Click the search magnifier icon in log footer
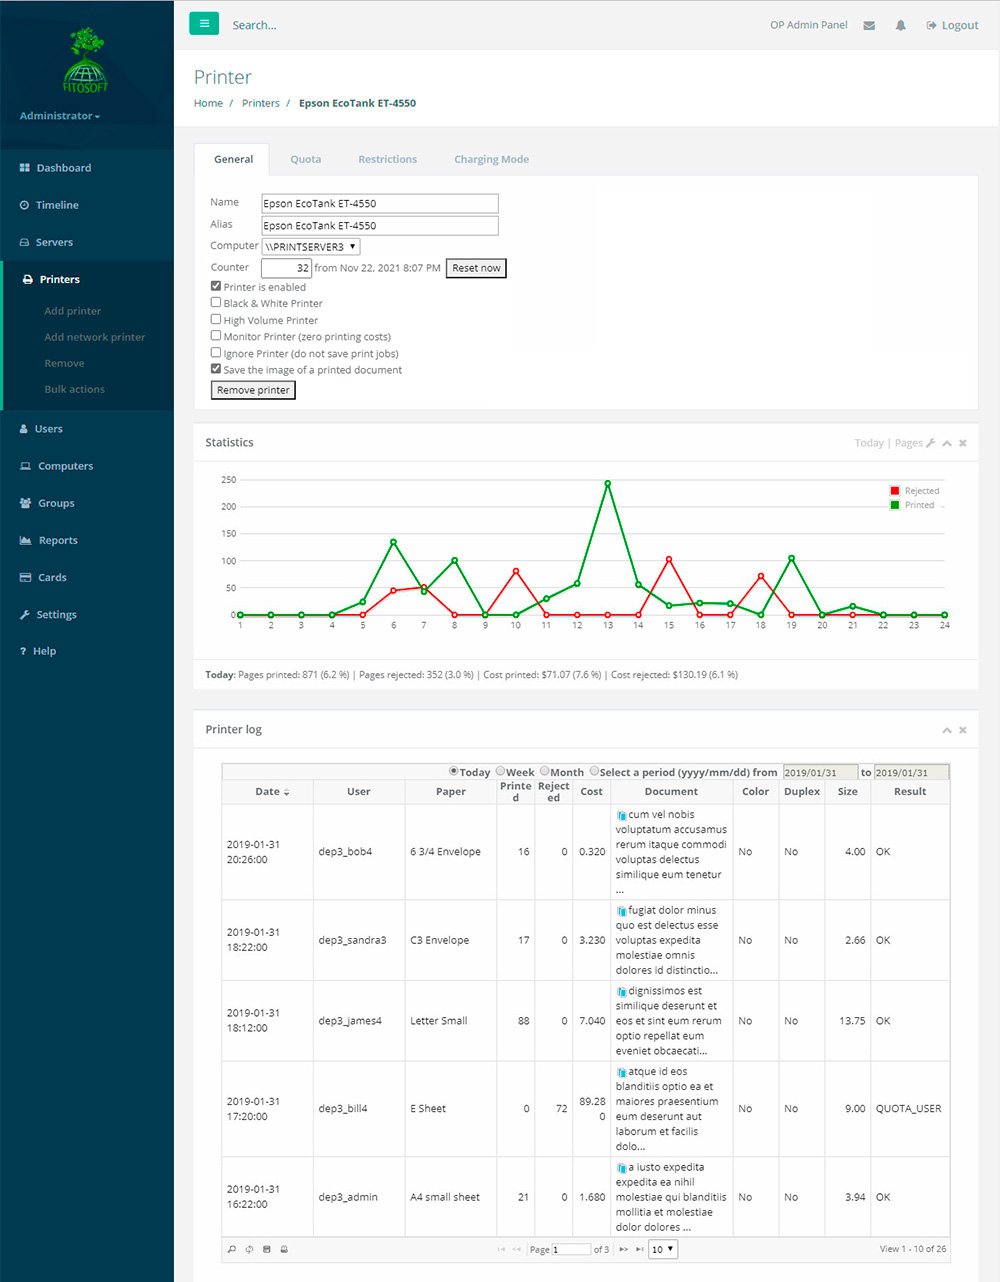Image resolution: width=1000 pixels, height=1282 pixels. click(232, 1249)
